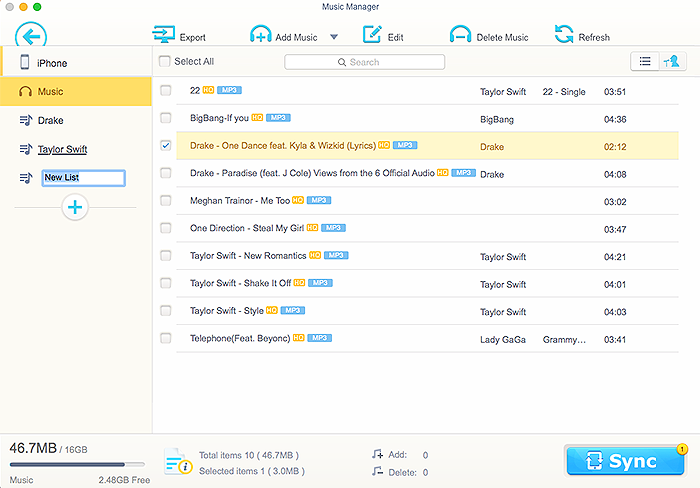Image resolution: width=700 pixels, height=488 pixels.
Task: Click the Delete Music label
Action: (502, 38)
